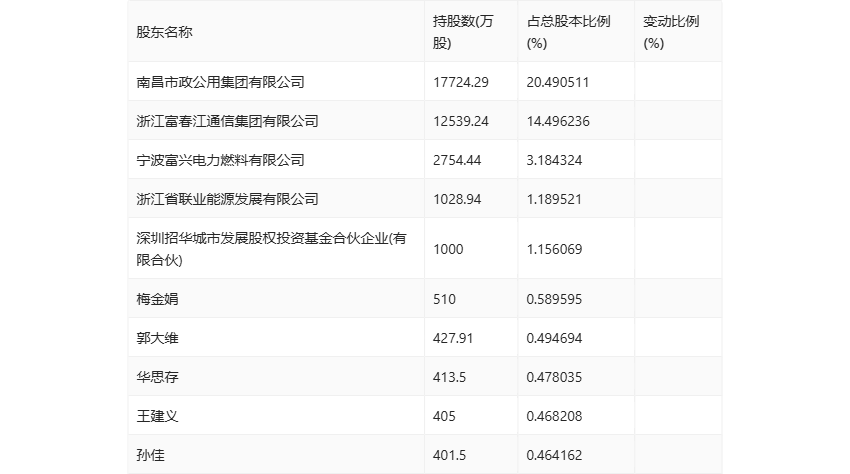Image resolution: width=850 pixels, height=474 pixels.
Task: Click the percentage 0.494694
Action: click(555, 338)
